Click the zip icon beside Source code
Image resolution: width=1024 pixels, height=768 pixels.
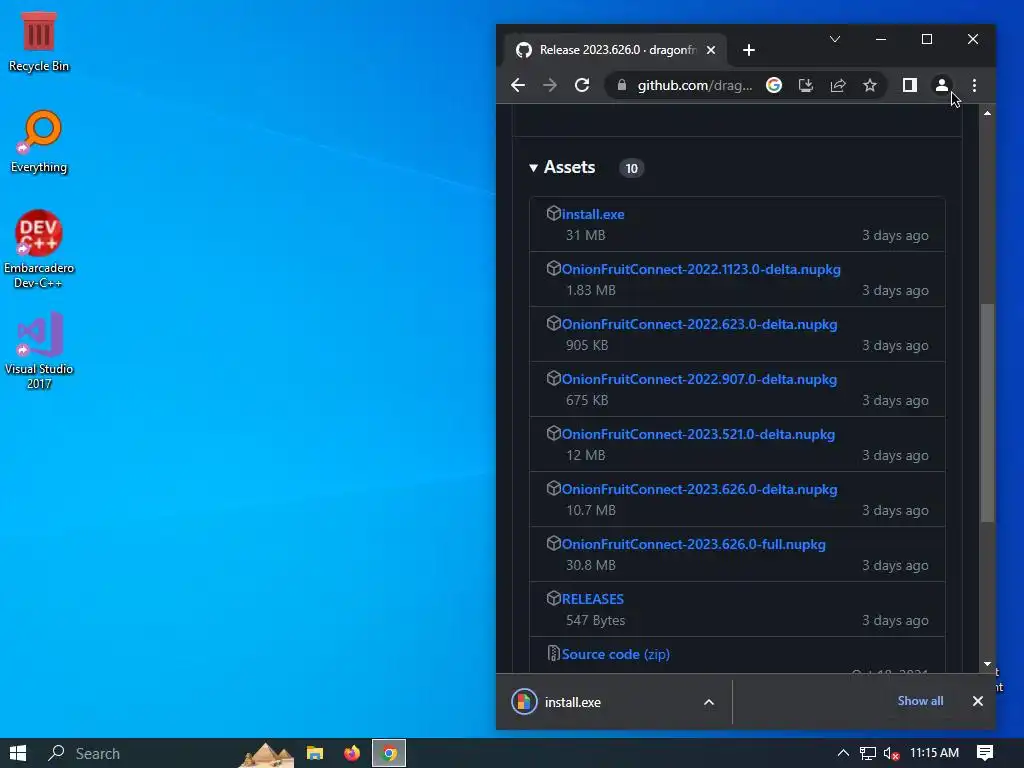[x=553, y=653]
